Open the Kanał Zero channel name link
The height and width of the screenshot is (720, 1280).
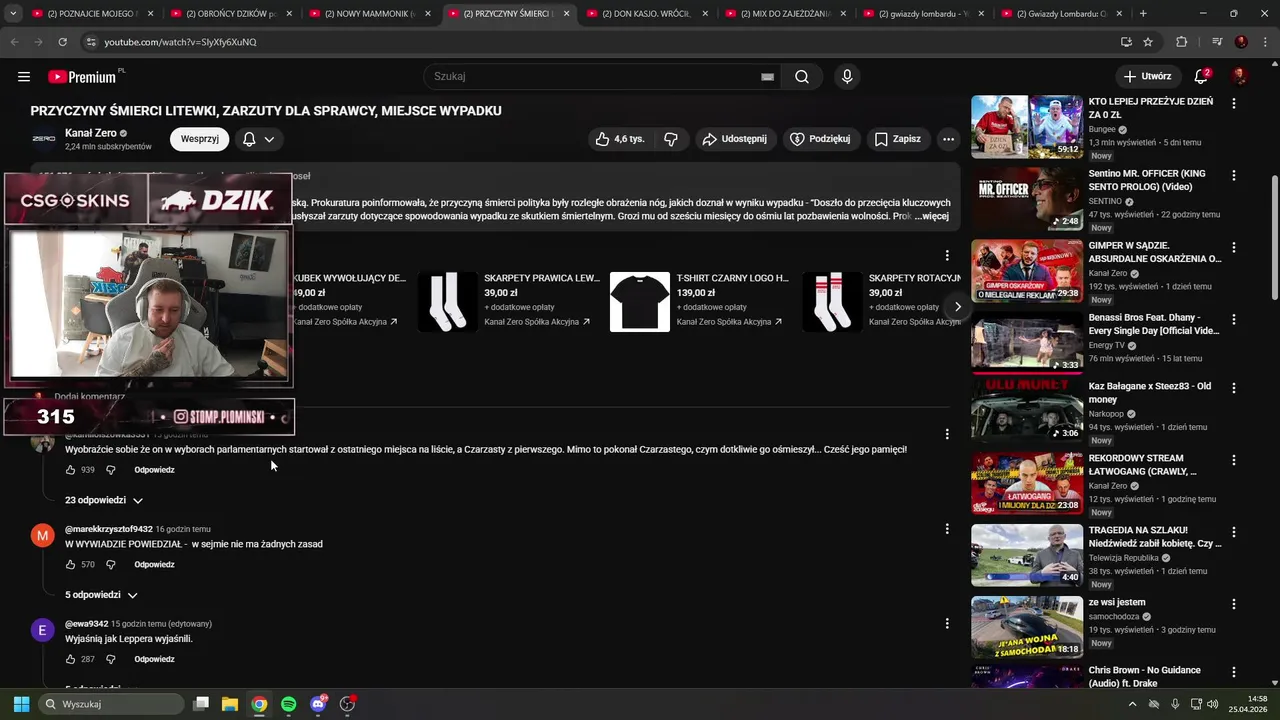click(90, 133)
